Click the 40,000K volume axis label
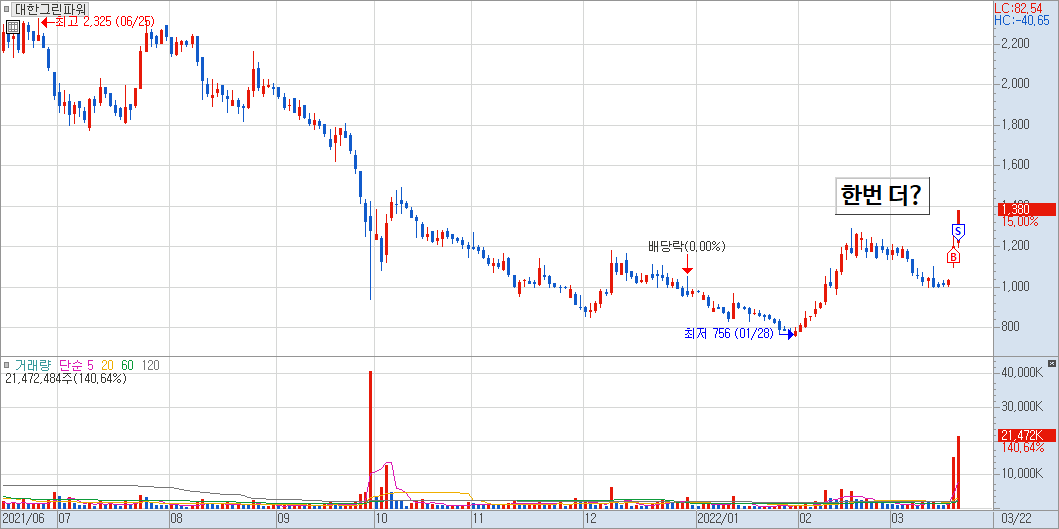This screenshot has height=529, width=1059. coord(1022,372)
